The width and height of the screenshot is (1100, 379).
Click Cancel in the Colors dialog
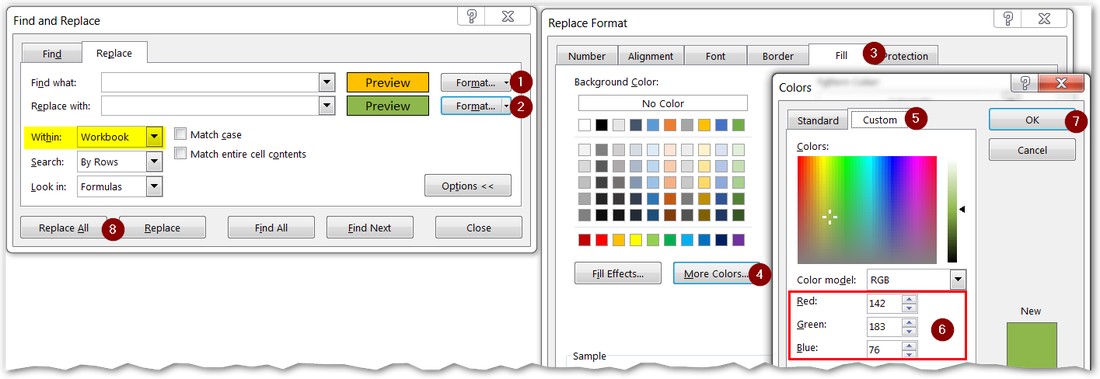(x=1031, y=150)
